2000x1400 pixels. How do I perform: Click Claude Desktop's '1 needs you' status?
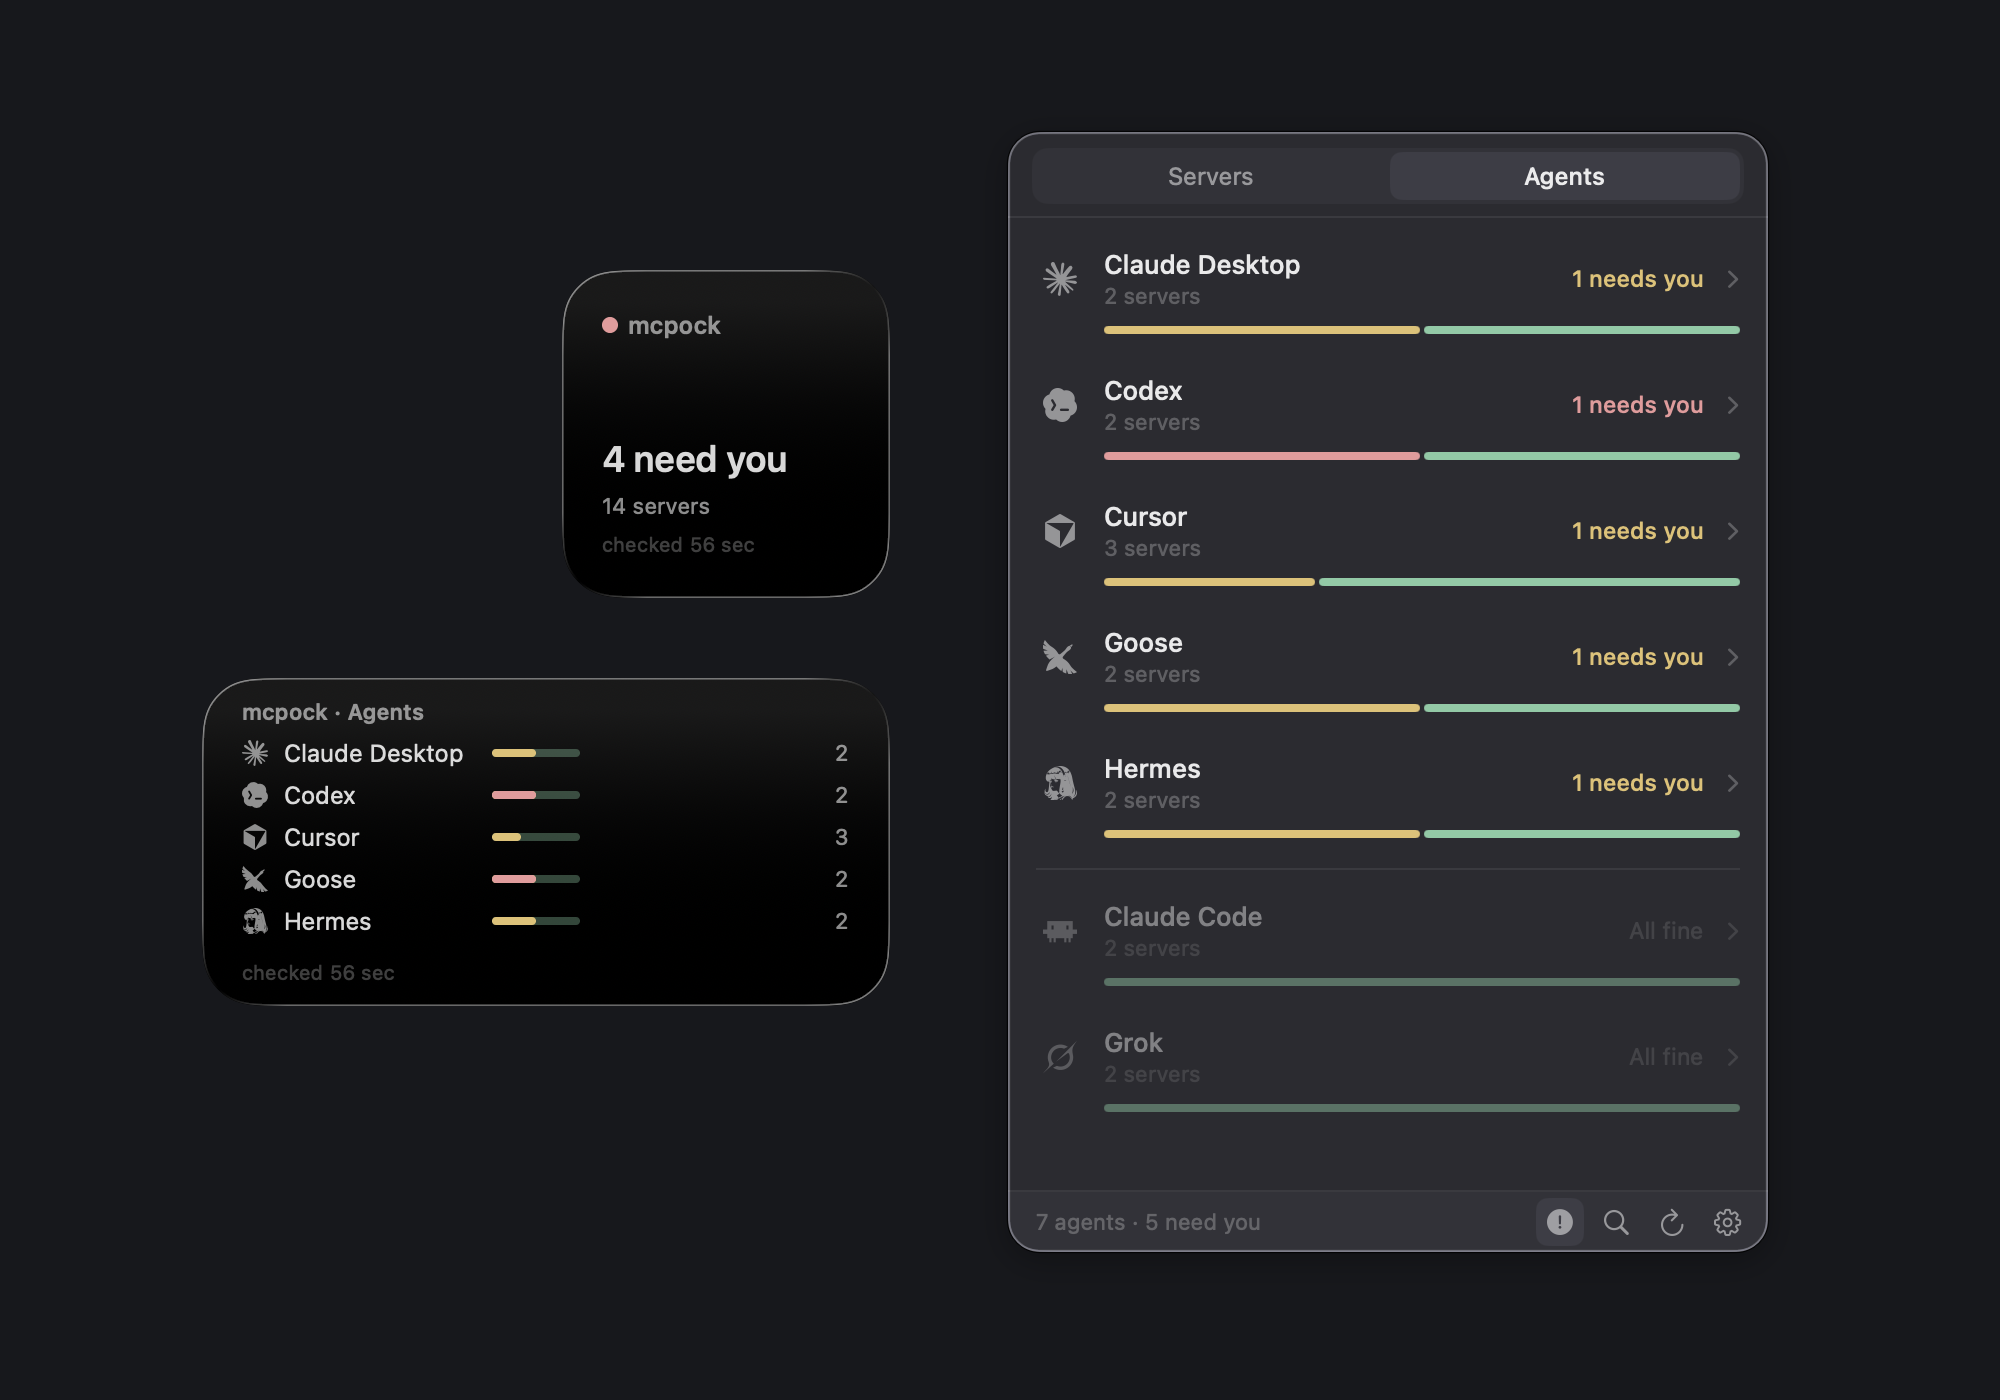coord(1637,279)
